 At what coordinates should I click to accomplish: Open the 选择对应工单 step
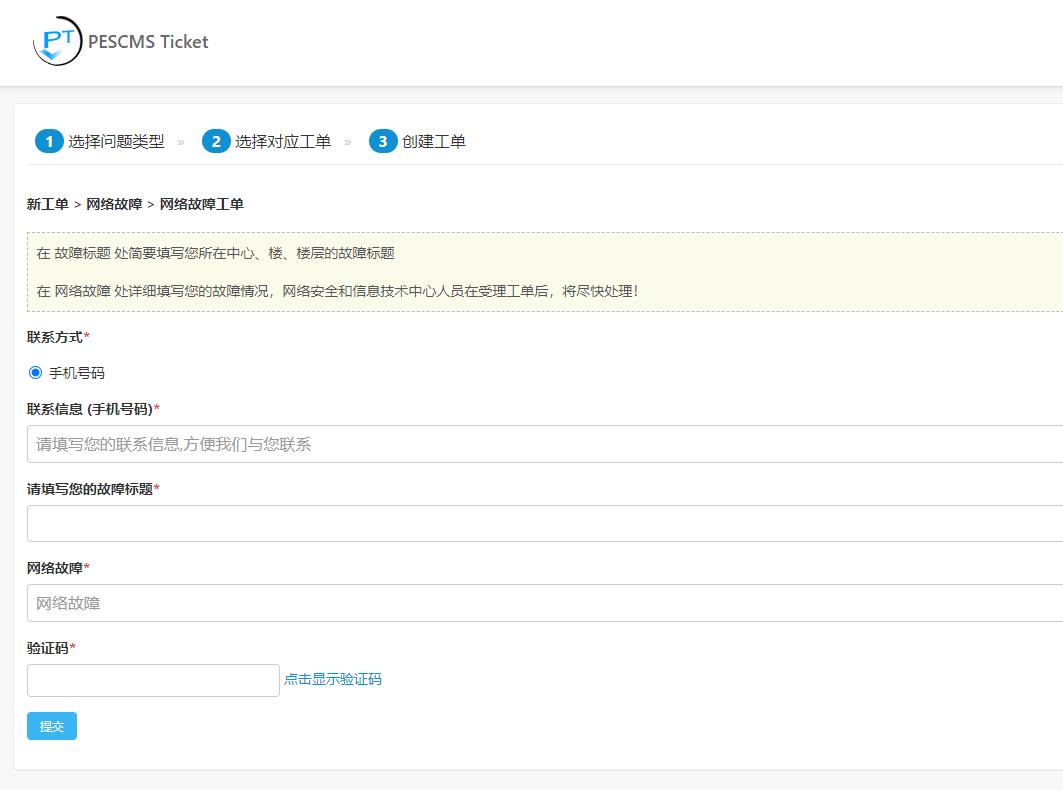pos(283,142)
